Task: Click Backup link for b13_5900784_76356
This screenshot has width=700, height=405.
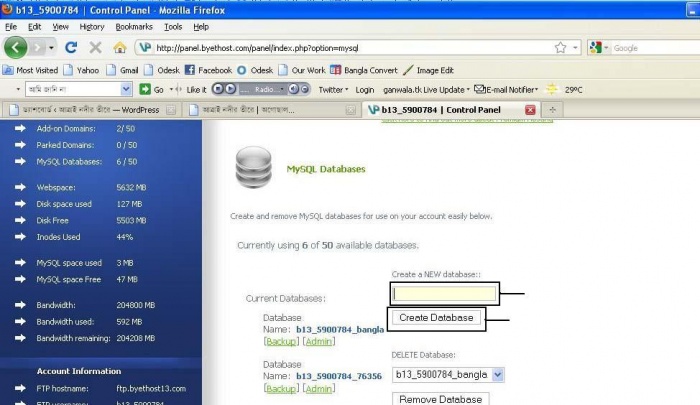Action: [x=281, y=389]
